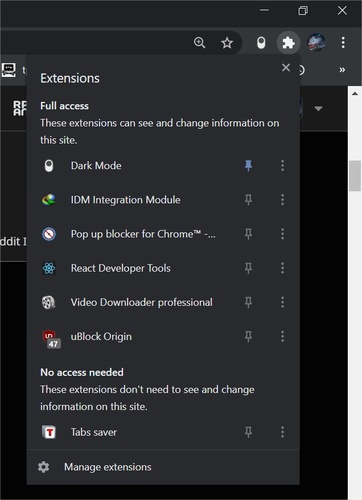Image resolution: width=362 pixels, height=500 pixels.
Task: Open Manage extensions
Action: point(163,467)
